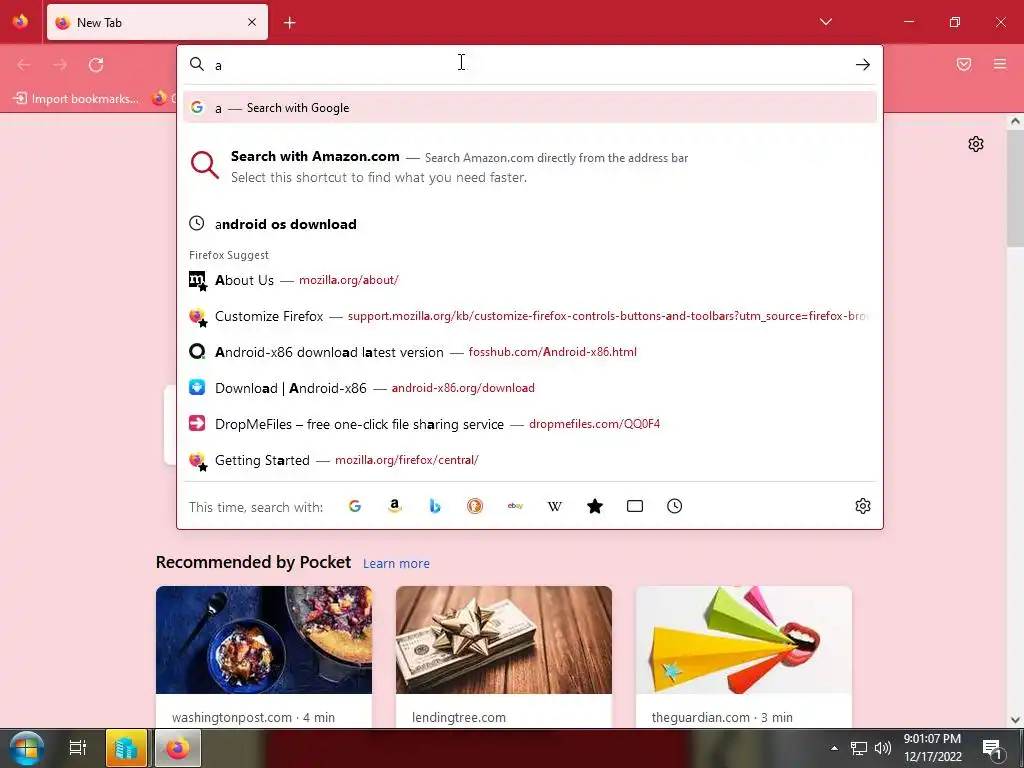This screenshot has width=1024, height=768.
Task: Open the theguardian.com paper-plane story thumbnail
Action: pyautogui.click(x=744, y=640)
